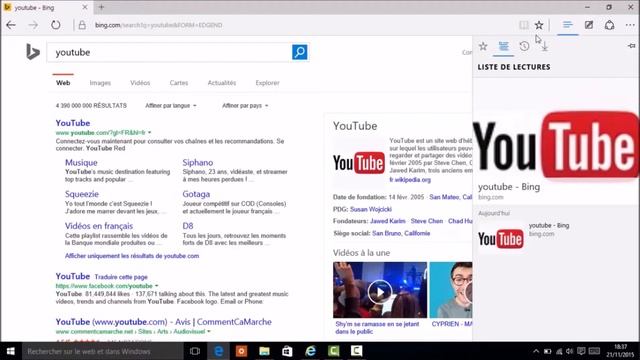Screen dimensions: 640x360
Task: Open Make a Web Note pen icon
Action: coord(589,25)
